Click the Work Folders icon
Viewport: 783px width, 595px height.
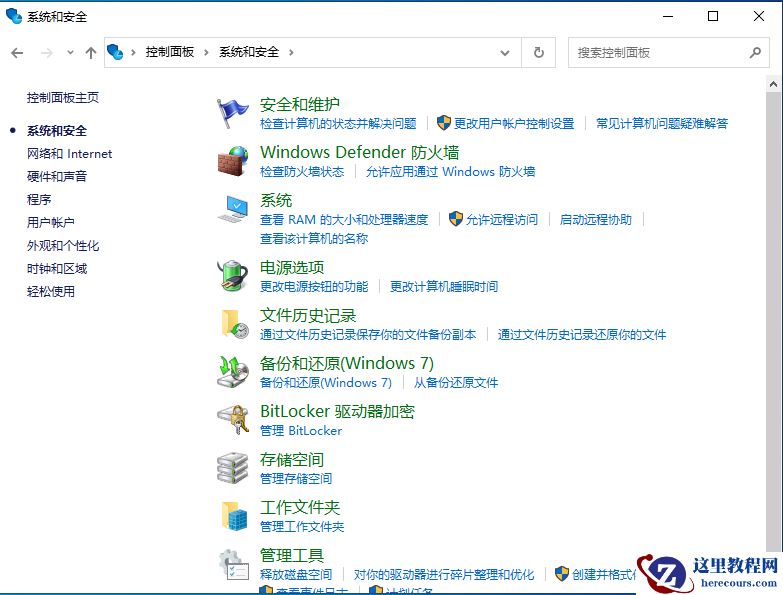tap(234, 516)
